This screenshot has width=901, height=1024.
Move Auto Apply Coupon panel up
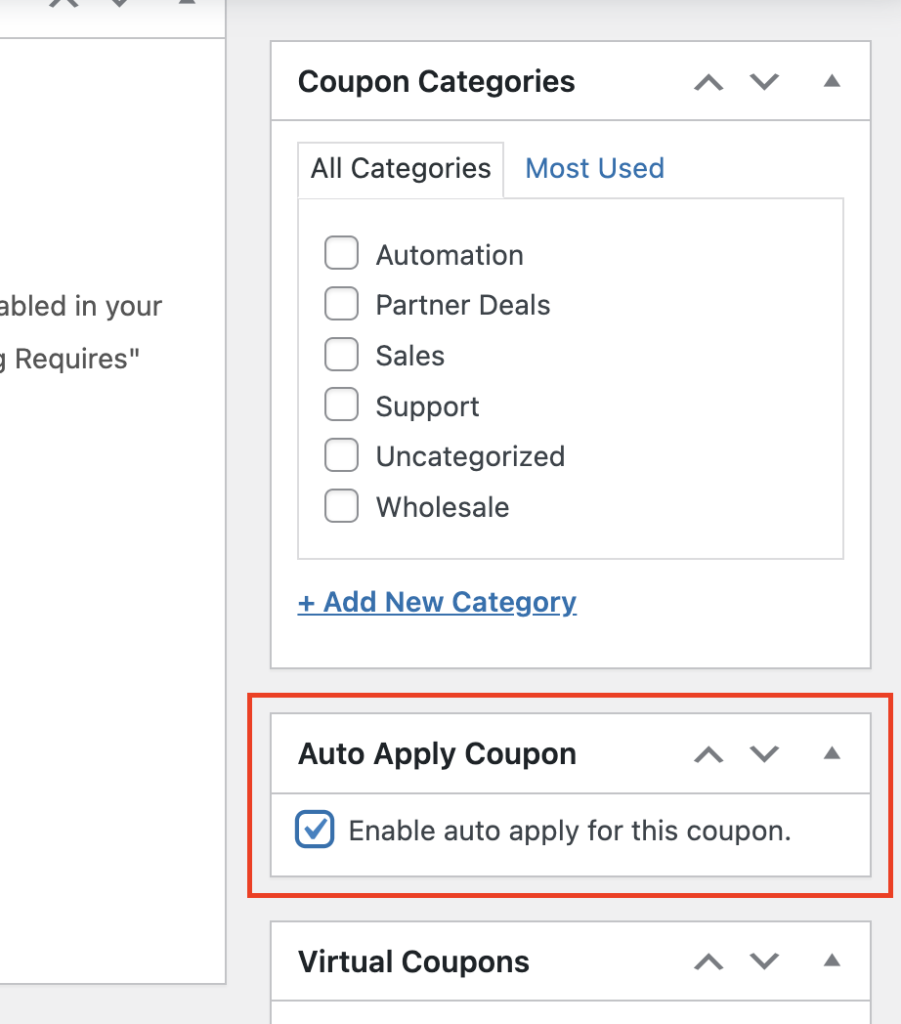(708, 754)
